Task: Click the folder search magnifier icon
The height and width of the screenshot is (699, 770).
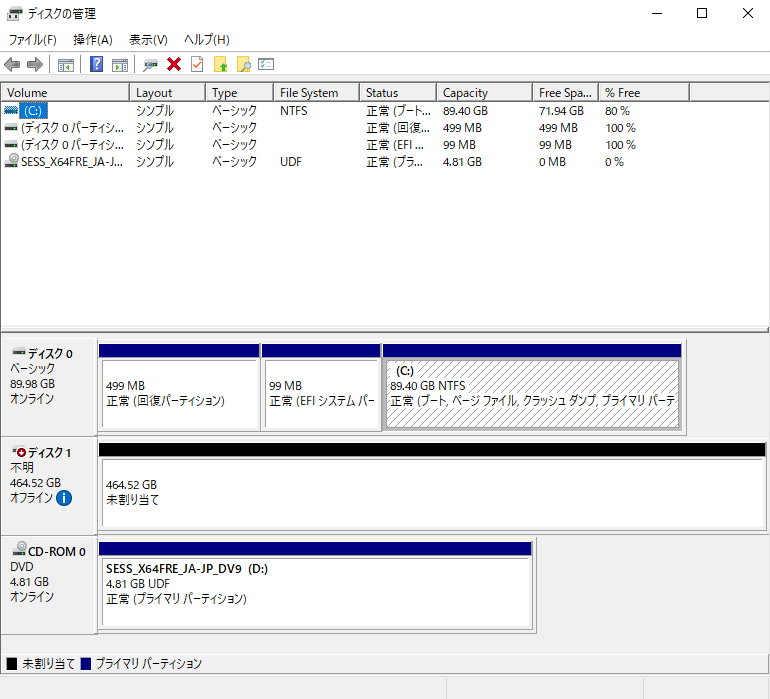Action: 244,64
